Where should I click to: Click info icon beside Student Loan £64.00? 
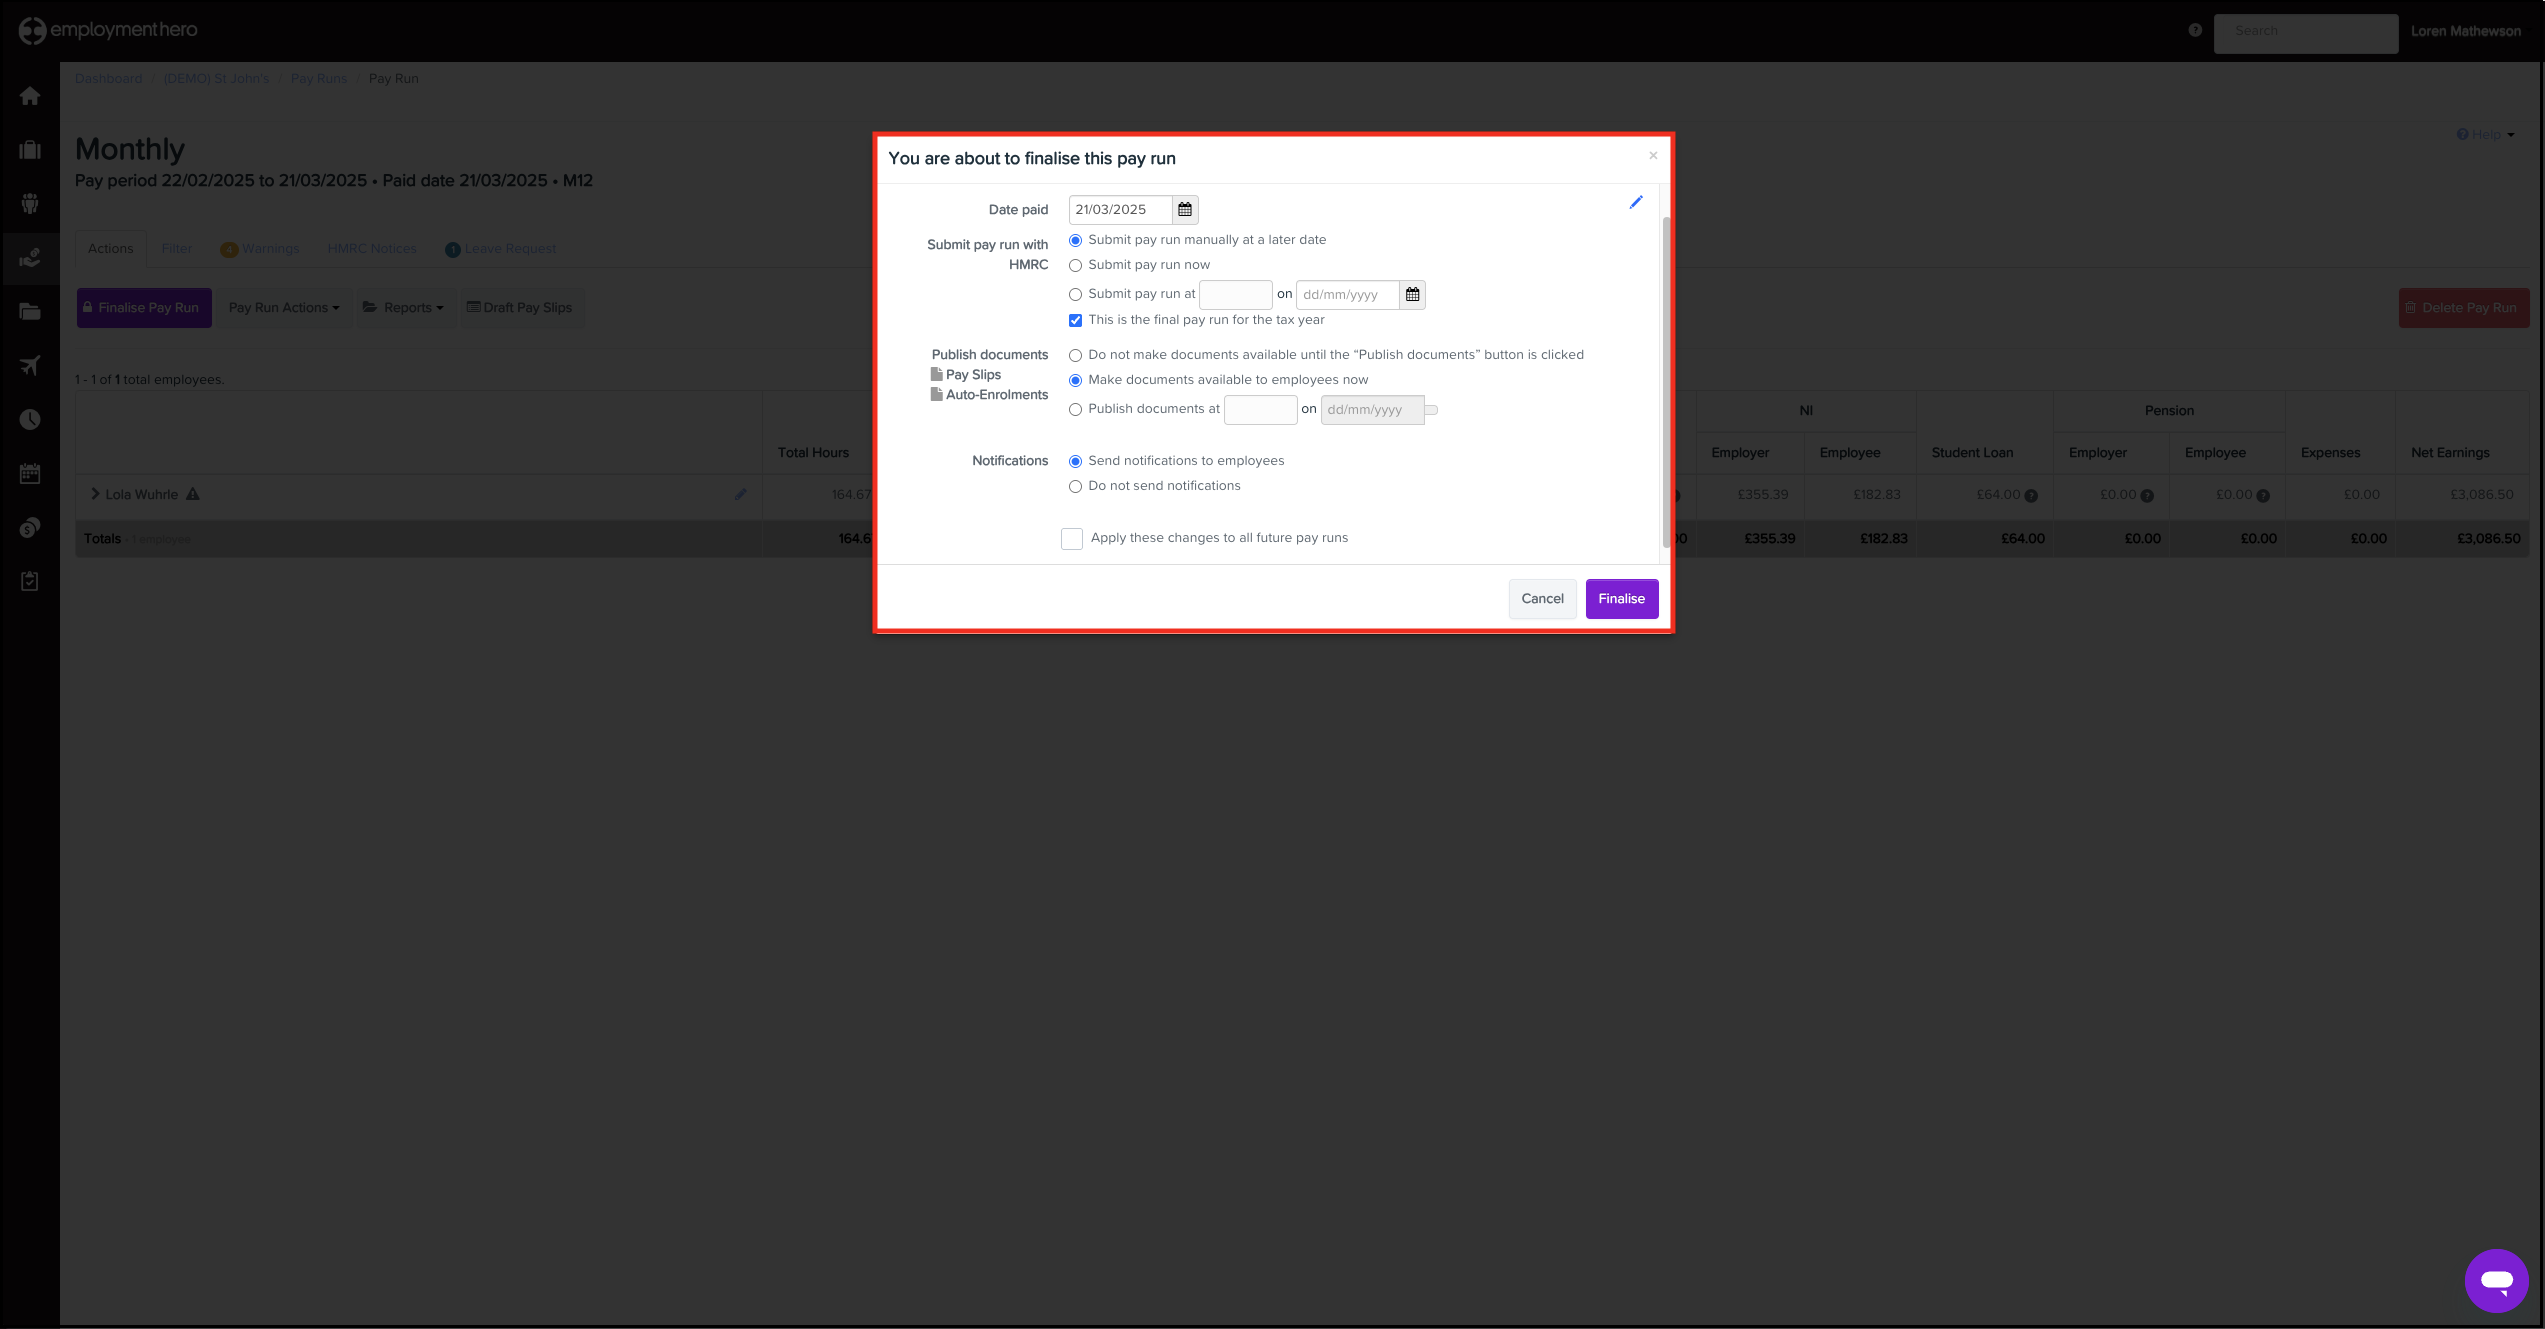point(2031,496)
